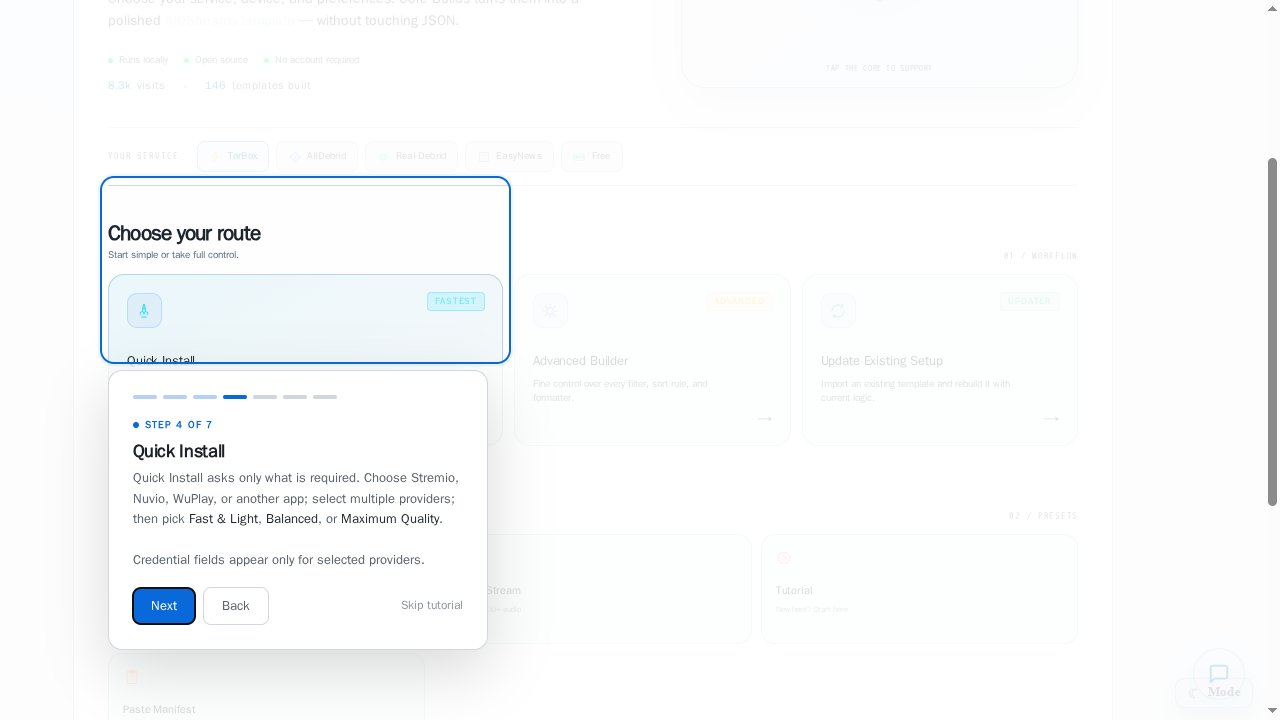This screenshot has width=1280, height=720.
Task: Click the arrow on Advanced Builder card
Action: pos(764,419)
